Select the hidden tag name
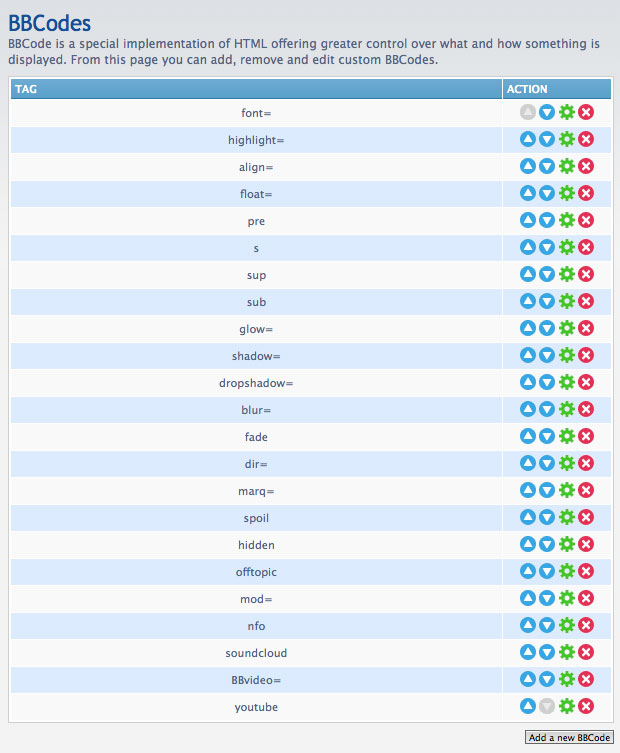 256,545
